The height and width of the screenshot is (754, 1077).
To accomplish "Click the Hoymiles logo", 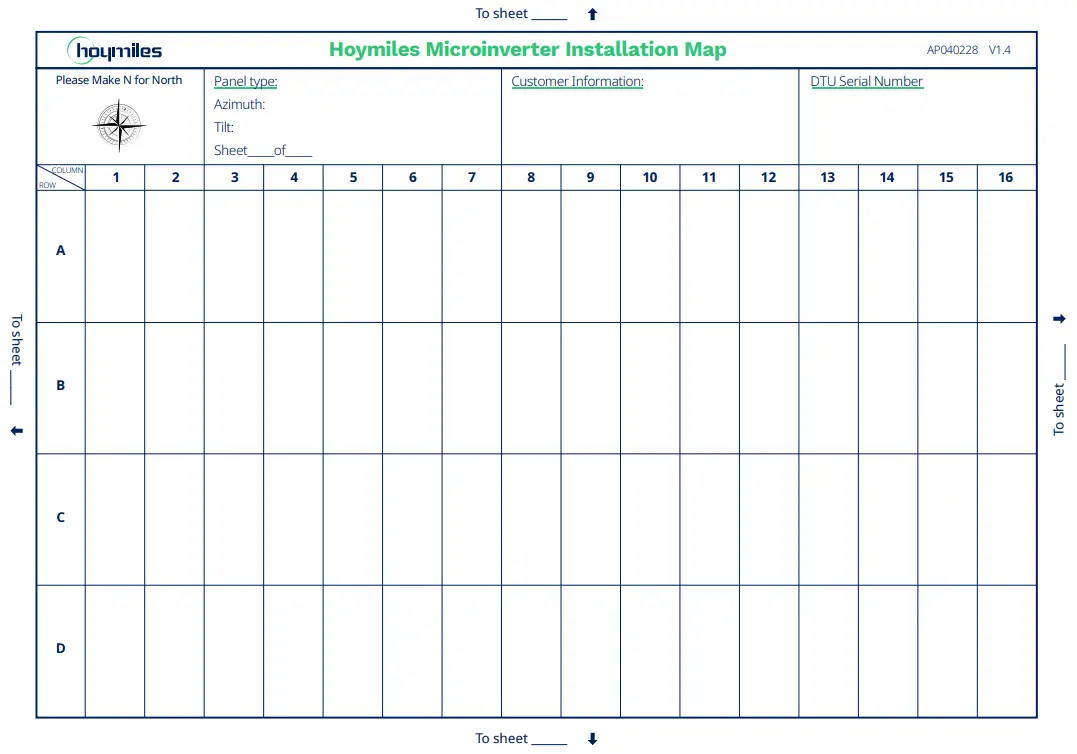I will coord(114,50).
